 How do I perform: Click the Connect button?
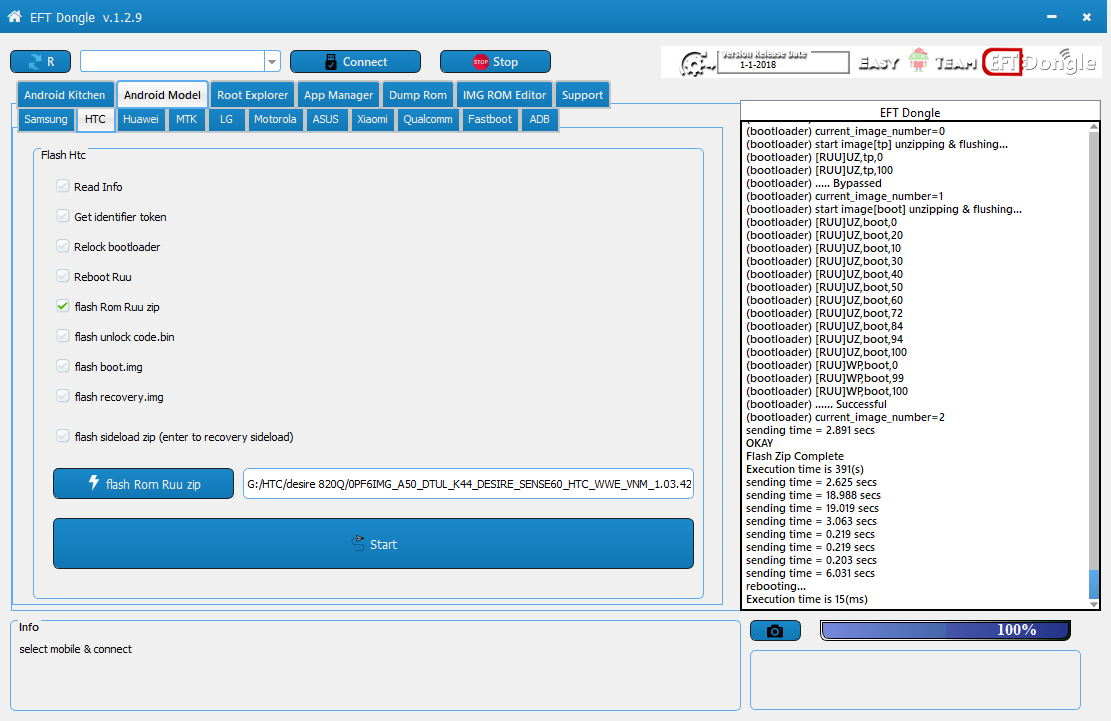click(355, 62)
